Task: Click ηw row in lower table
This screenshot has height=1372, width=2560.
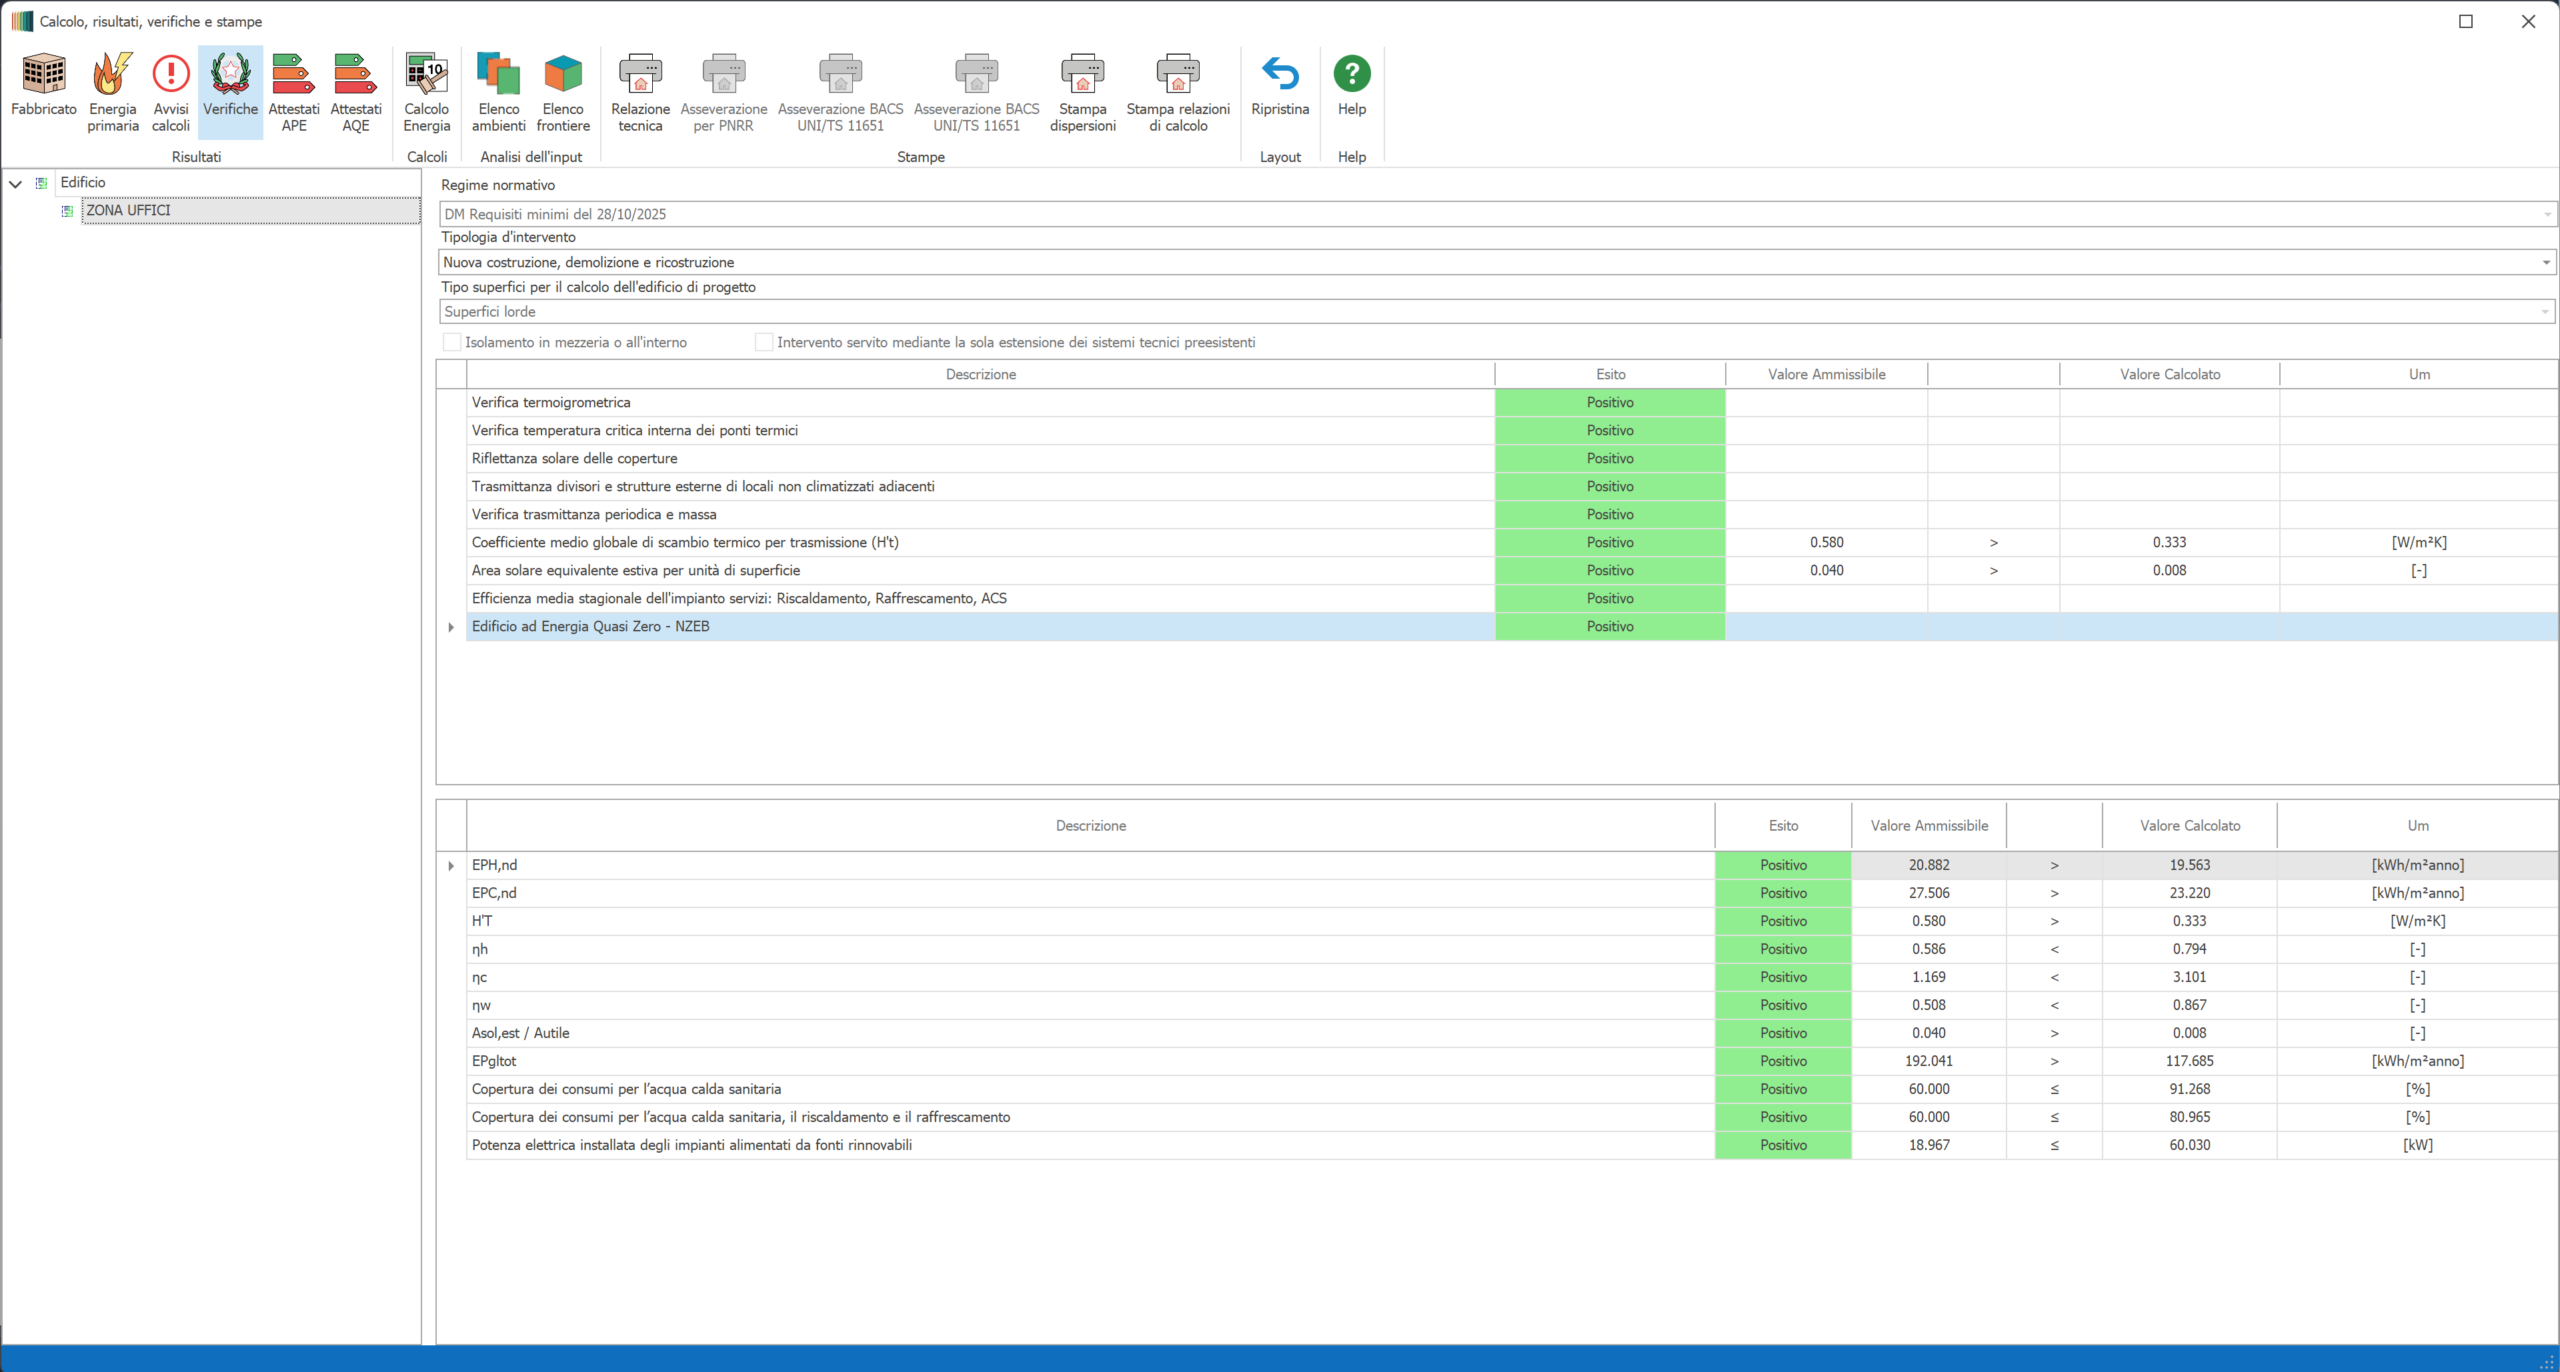Action: click(1512, 1005)
